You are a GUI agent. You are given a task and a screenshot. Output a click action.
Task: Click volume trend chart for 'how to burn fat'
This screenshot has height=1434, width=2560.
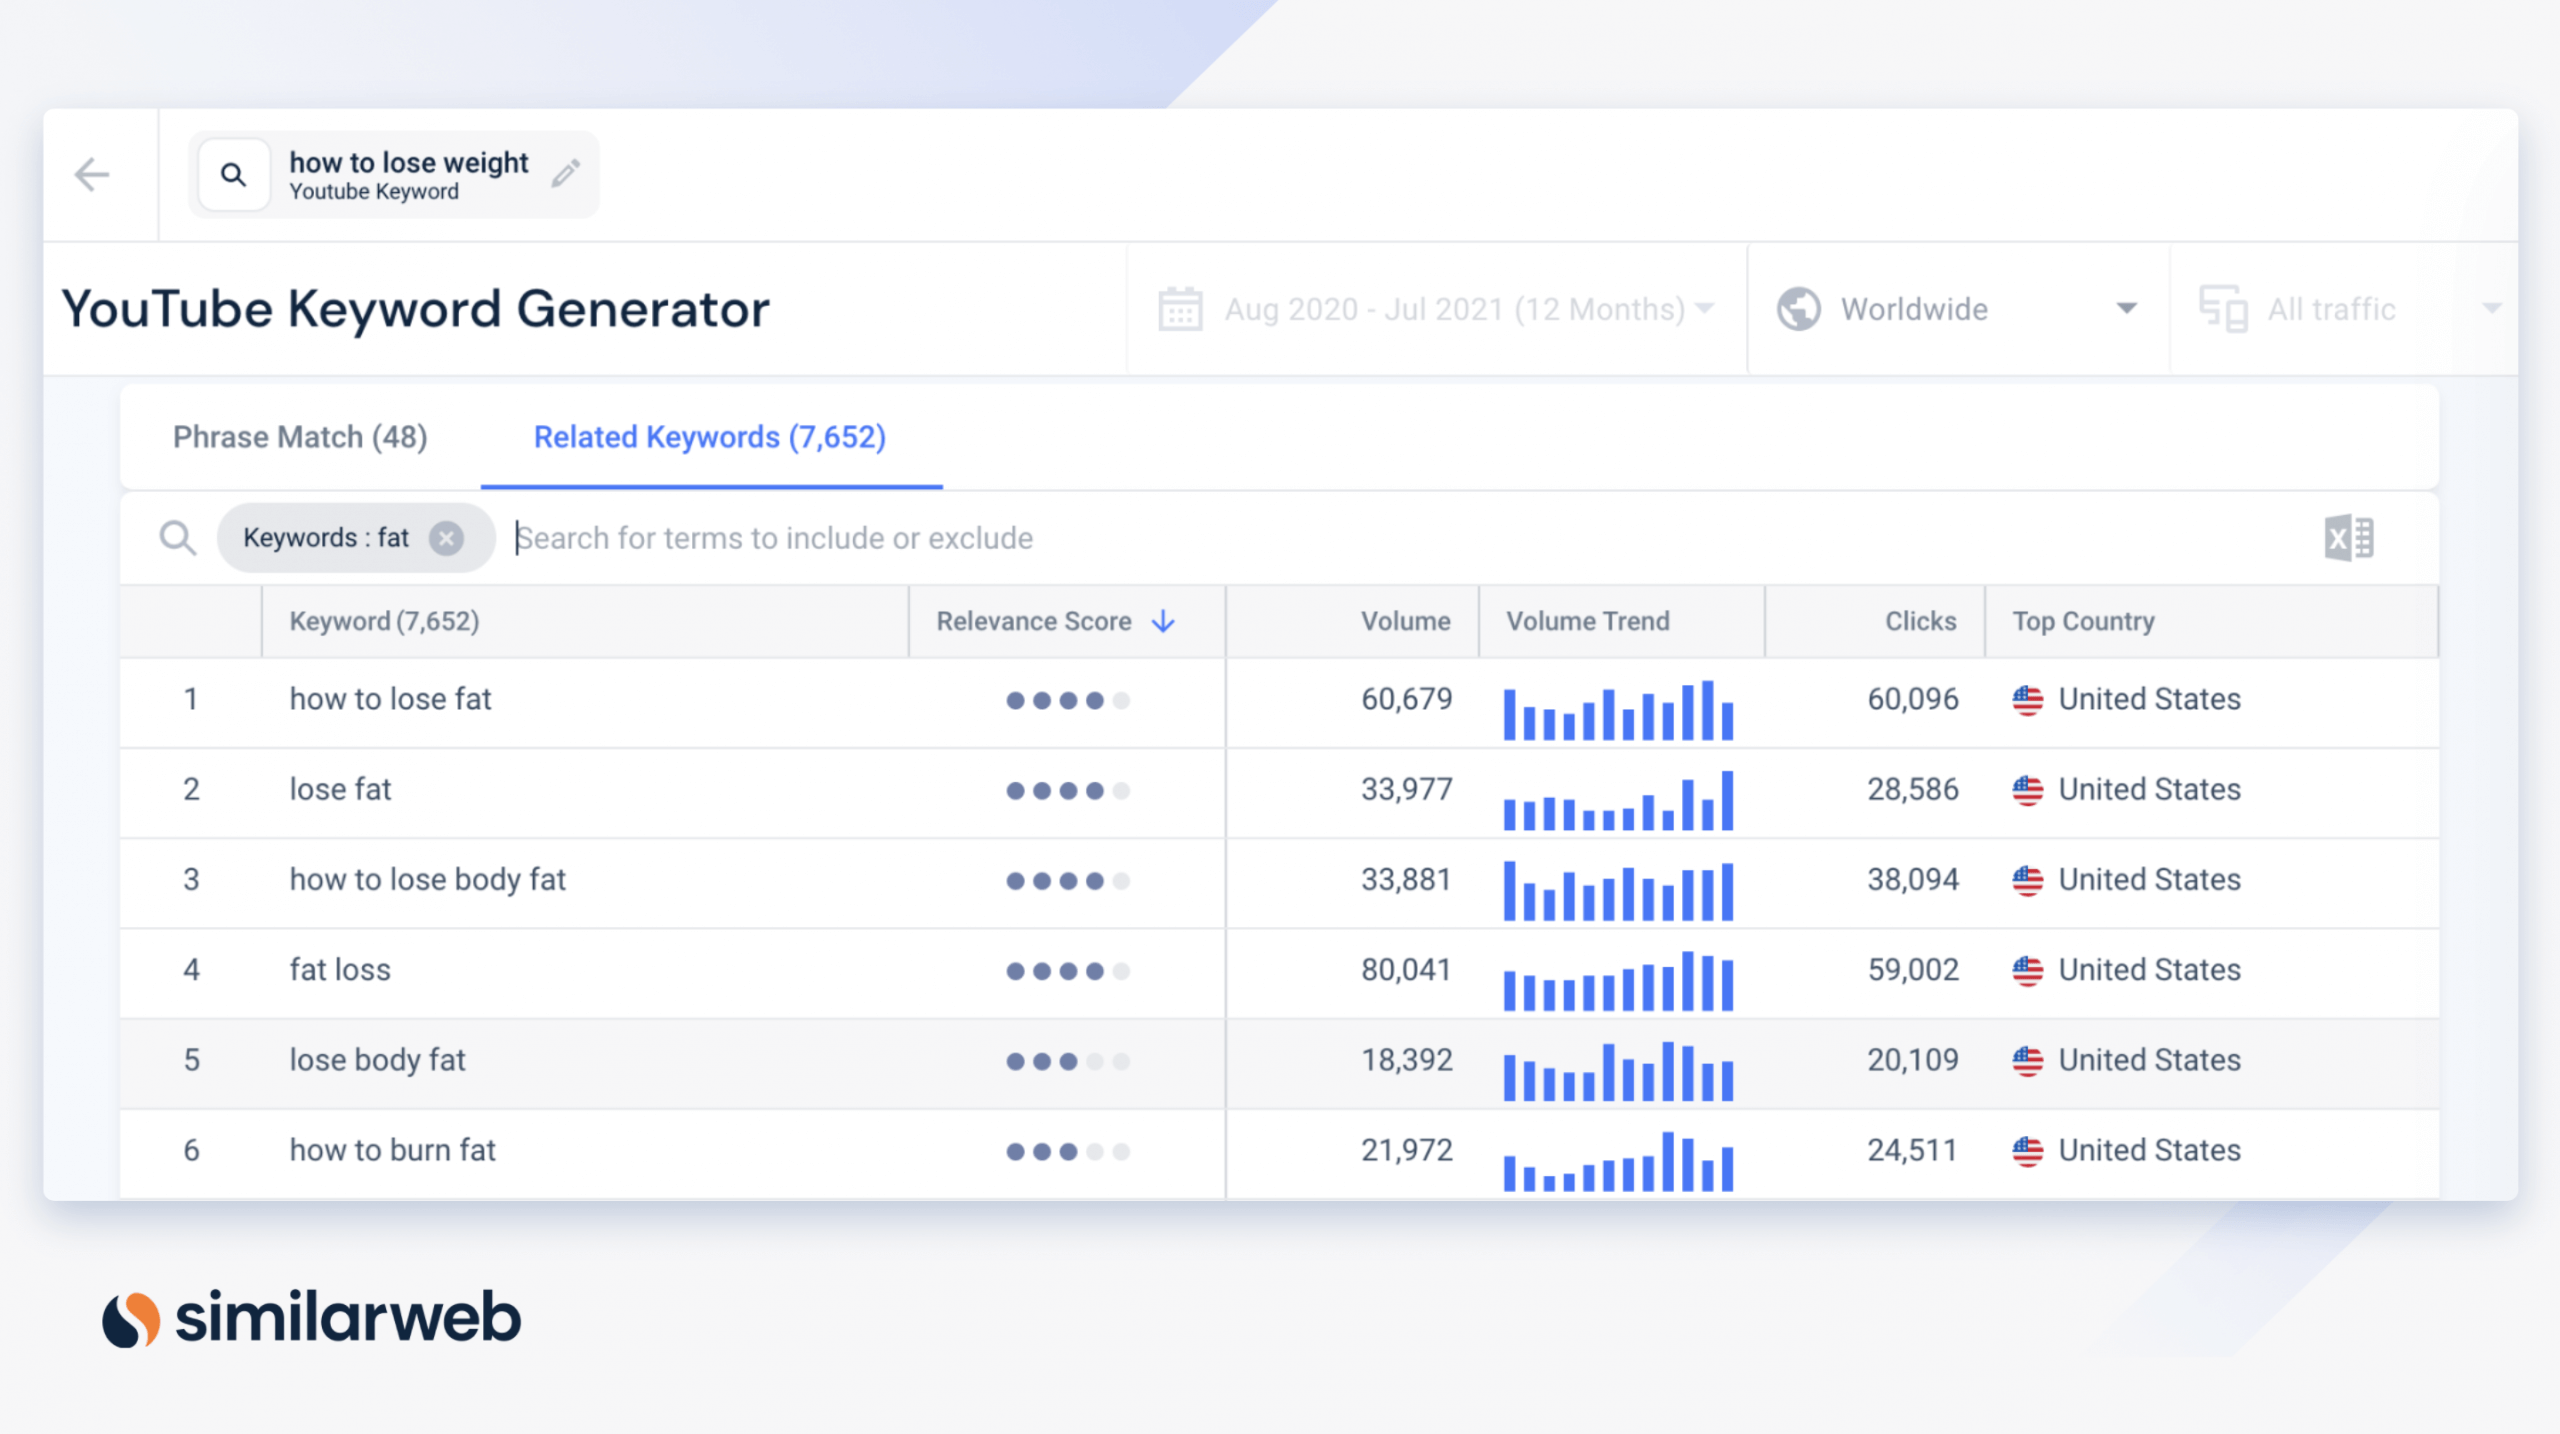pyautogui.click(x=1618, y=1161)
